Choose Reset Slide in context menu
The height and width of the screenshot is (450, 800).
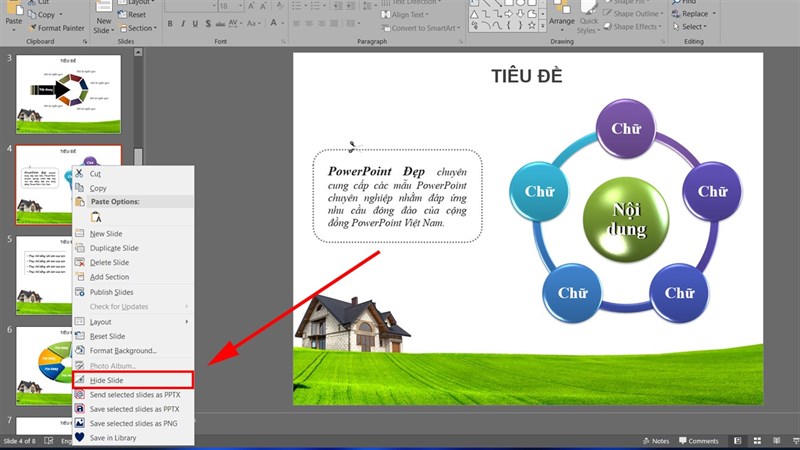pyautogui.click(x=133, y=336)
